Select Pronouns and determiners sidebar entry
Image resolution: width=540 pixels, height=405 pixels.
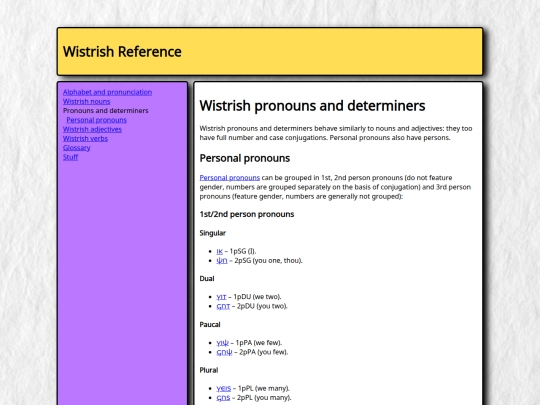(x=105, y=111)
